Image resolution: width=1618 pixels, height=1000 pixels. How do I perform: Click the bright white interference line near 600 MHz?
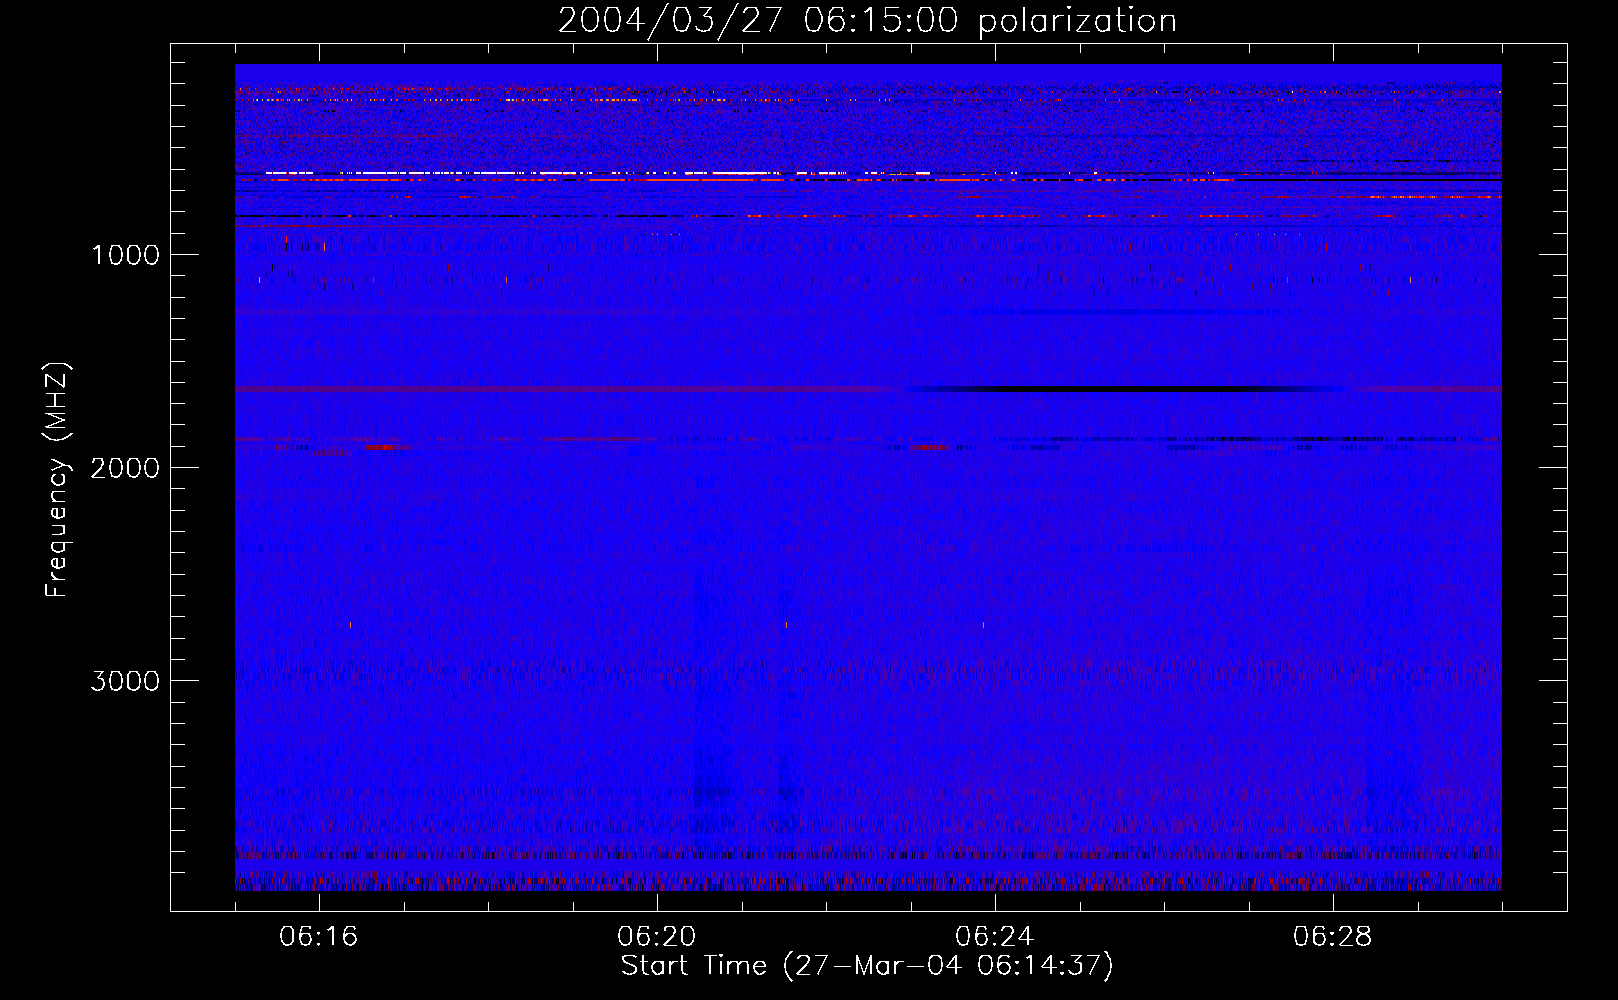click(600, 173)
